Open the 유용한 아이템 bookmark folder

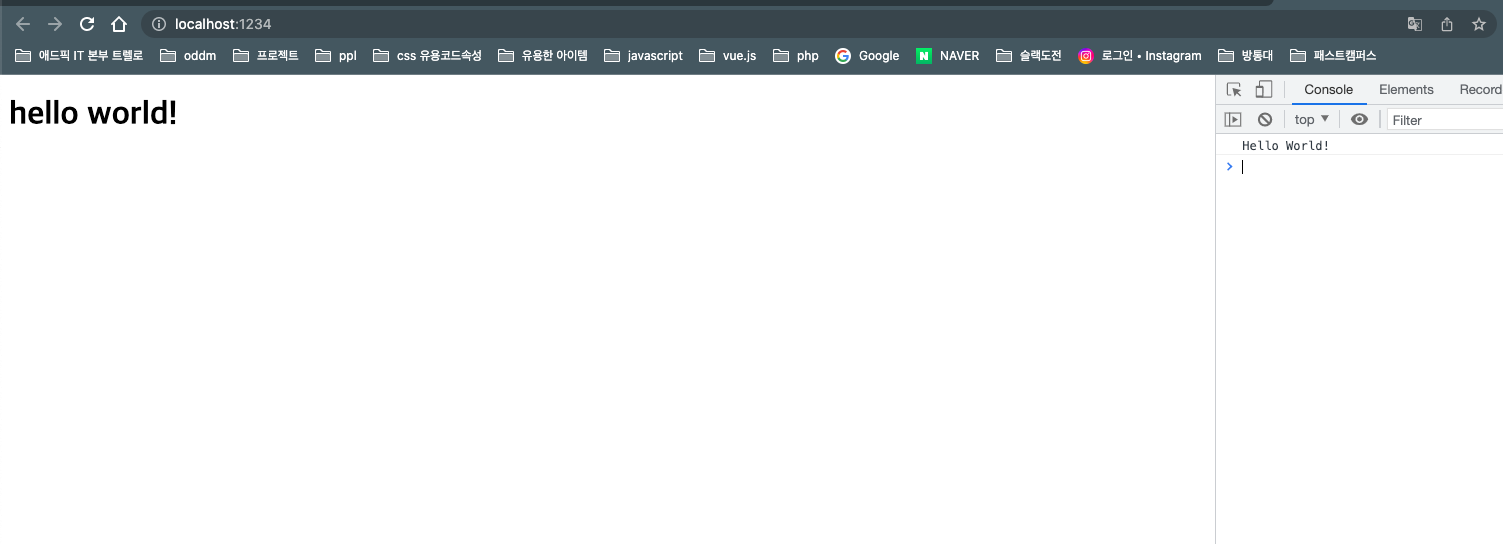543,56
